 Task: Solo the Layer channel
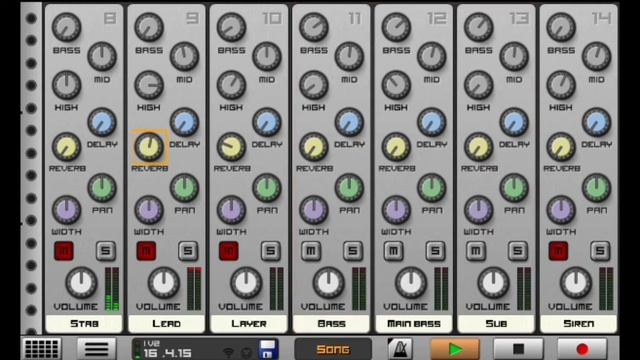click(271, 251)
